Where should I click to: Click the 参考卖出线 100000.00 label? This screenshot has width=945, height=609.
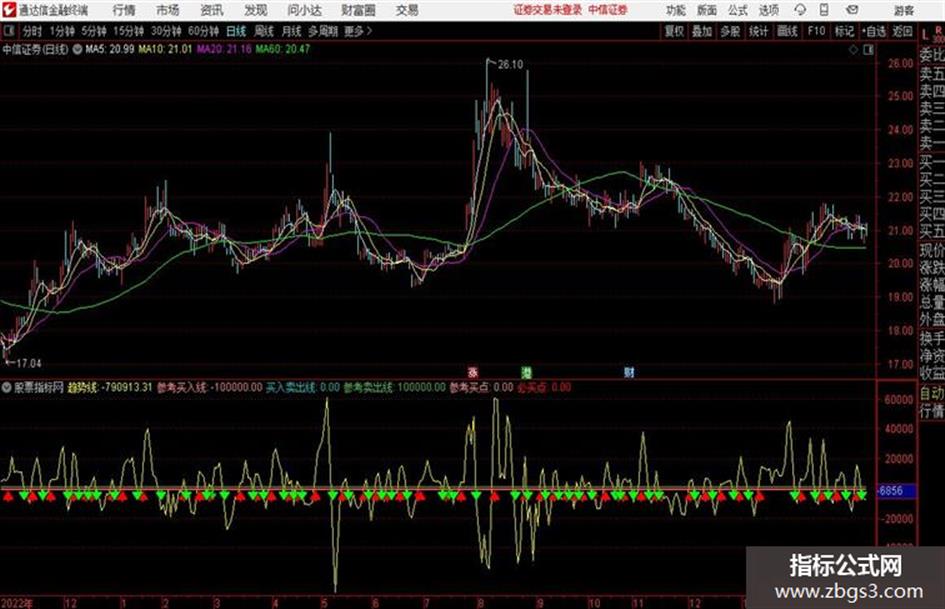pos(395,387)
